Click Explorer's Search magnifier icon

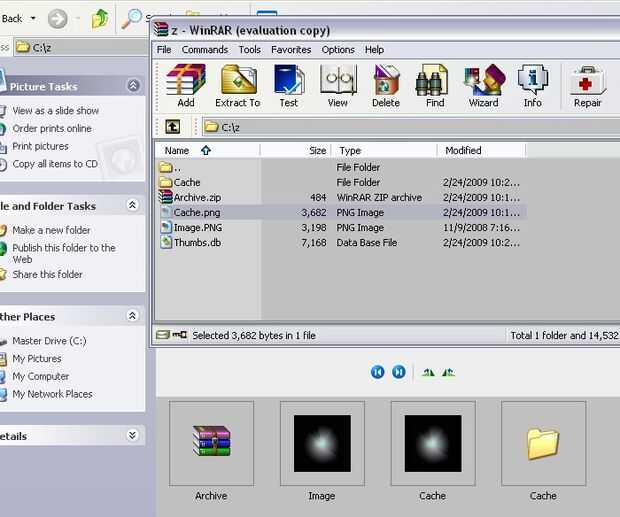pyautogui.click(x=132, y=19)
